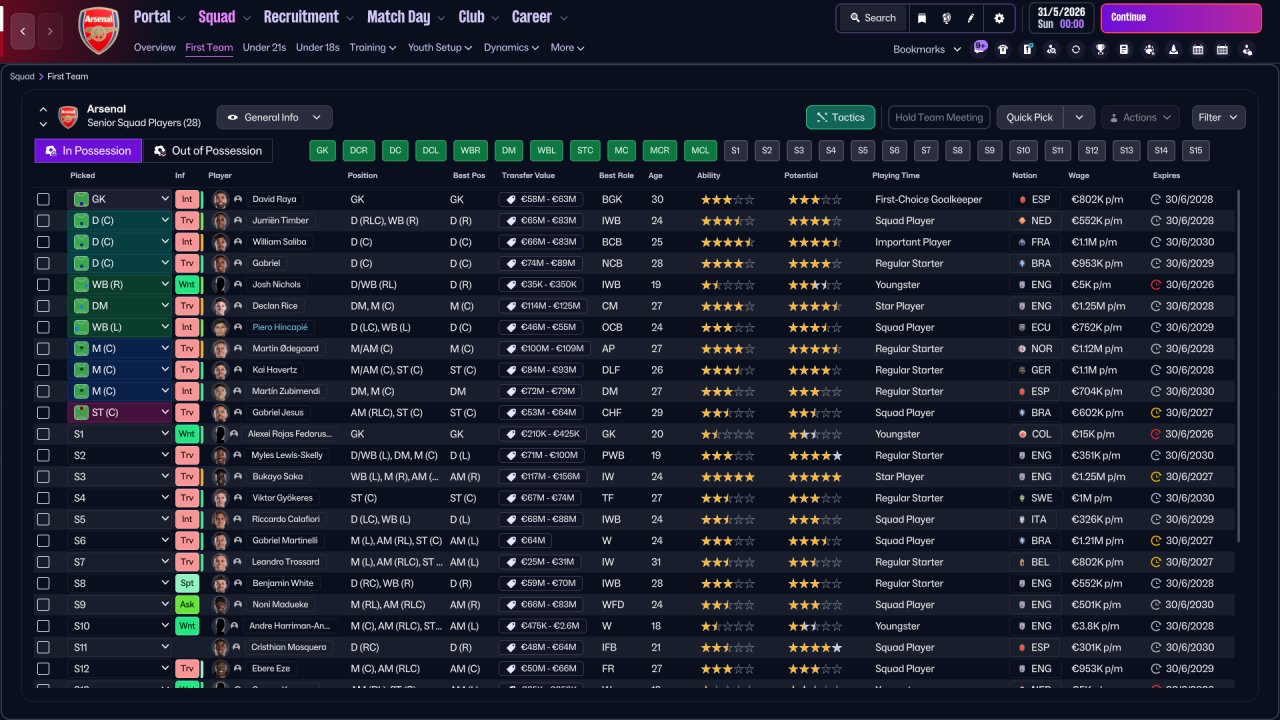Open the globe world icon in top bar
The width and height of the screenshot is (1280, 720).
pyautogui.click(x=946, y=18)
